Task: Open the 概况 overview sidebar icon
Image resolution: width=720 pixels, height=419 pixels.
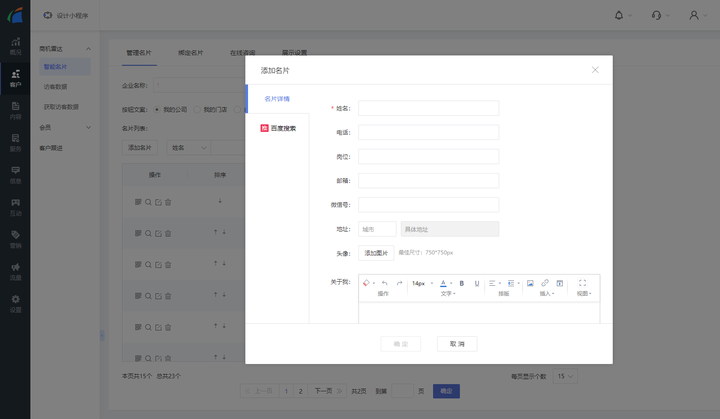Action: 15,46
